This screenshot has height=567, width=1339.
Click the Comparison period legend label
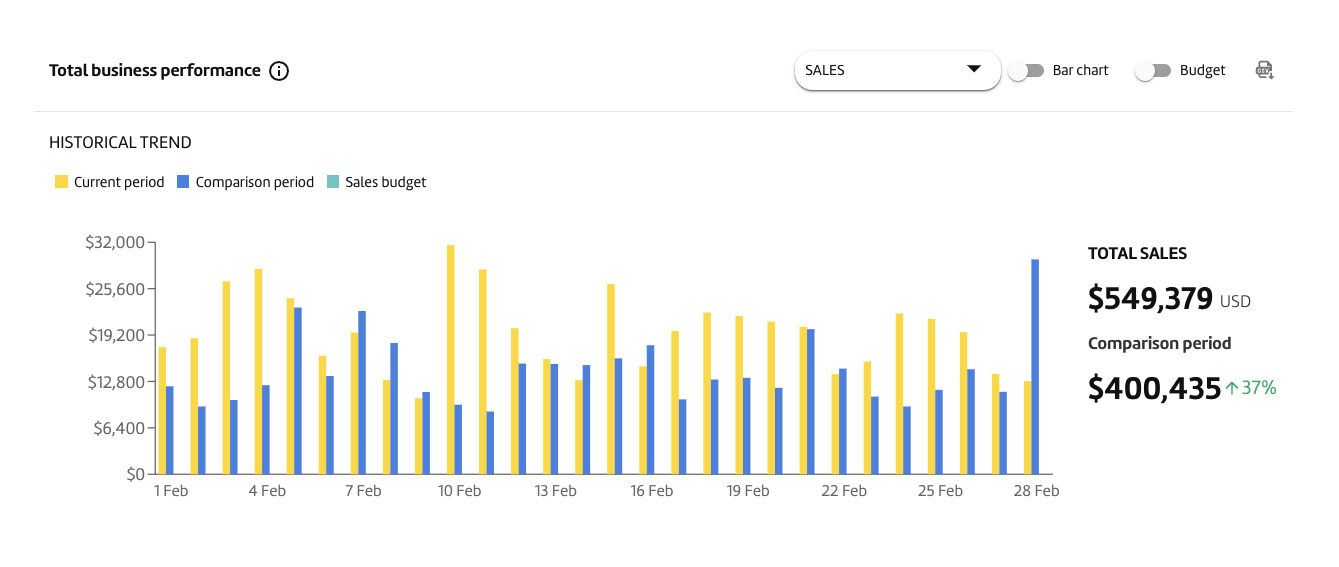(255, 182)
